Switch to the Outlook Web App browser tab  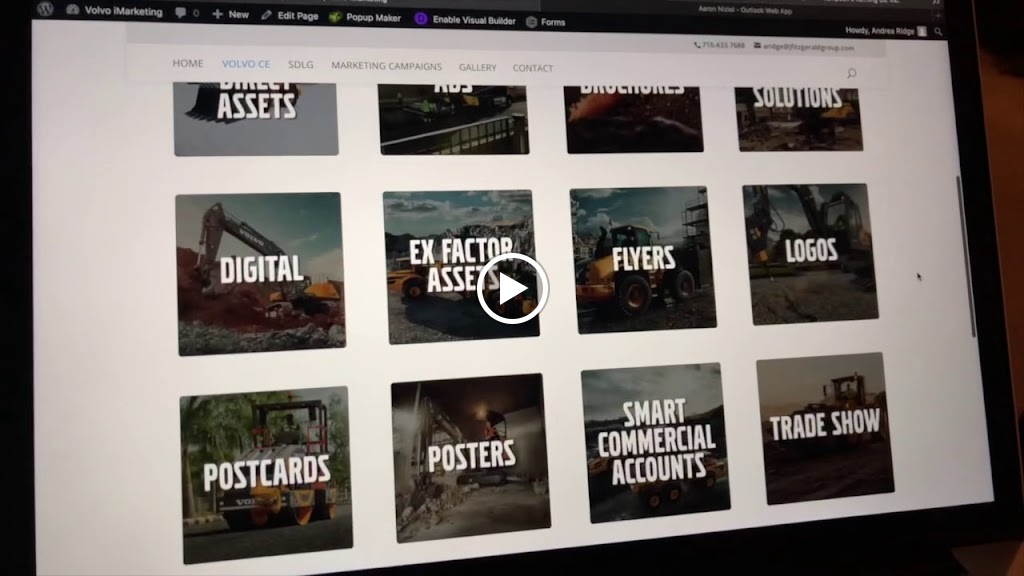tap(744, 10)
